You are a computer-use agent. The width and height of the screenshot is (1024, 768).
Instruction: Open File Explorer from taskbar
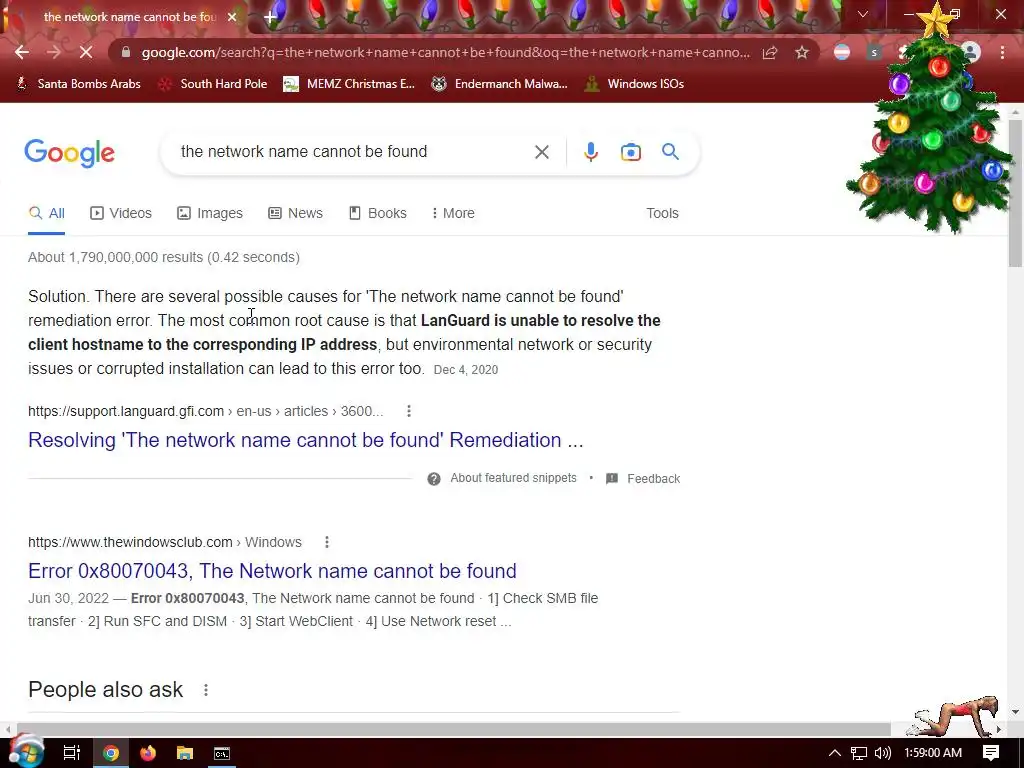[x=185, y=753]
